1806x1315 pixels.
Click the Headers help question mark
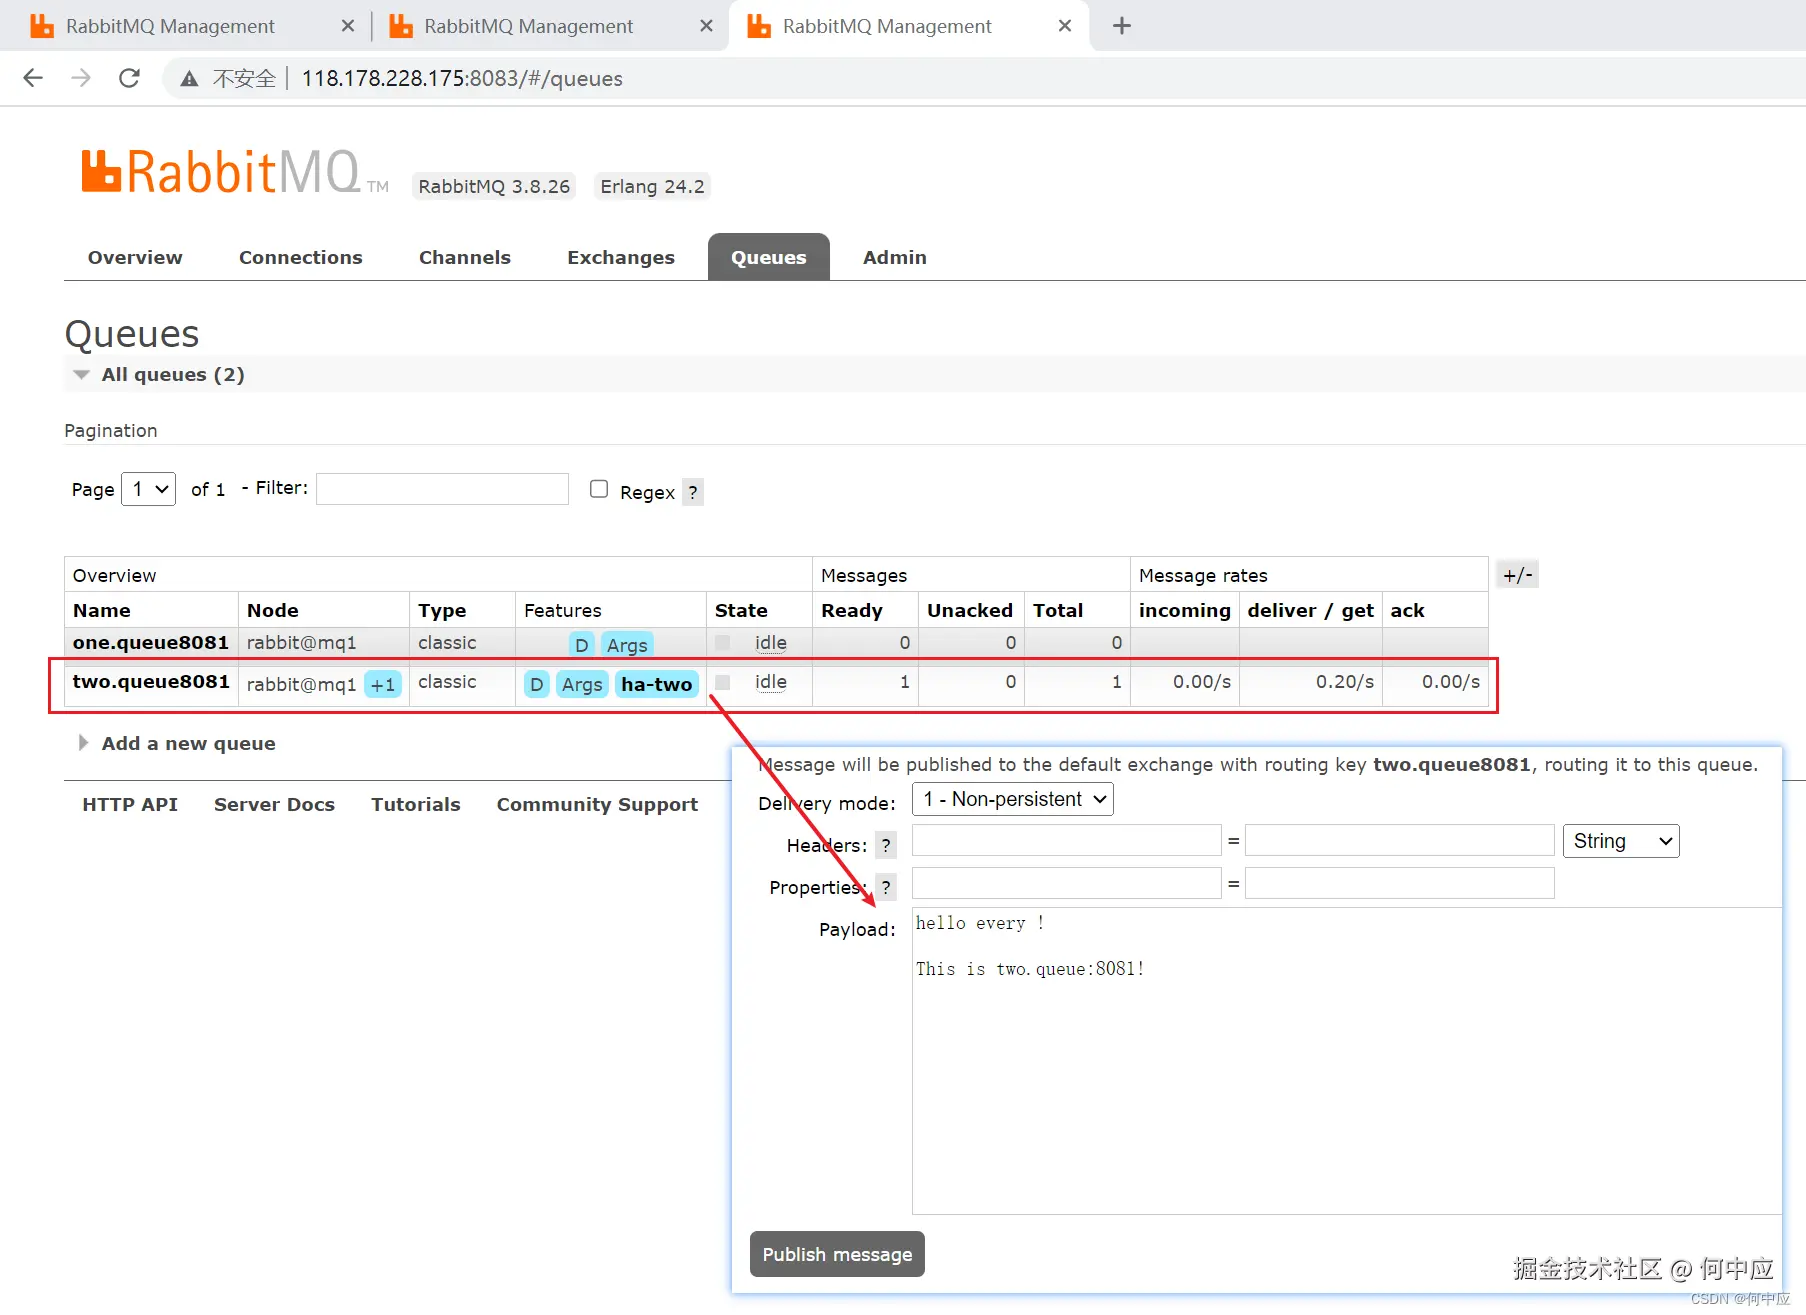pos(886,845)
